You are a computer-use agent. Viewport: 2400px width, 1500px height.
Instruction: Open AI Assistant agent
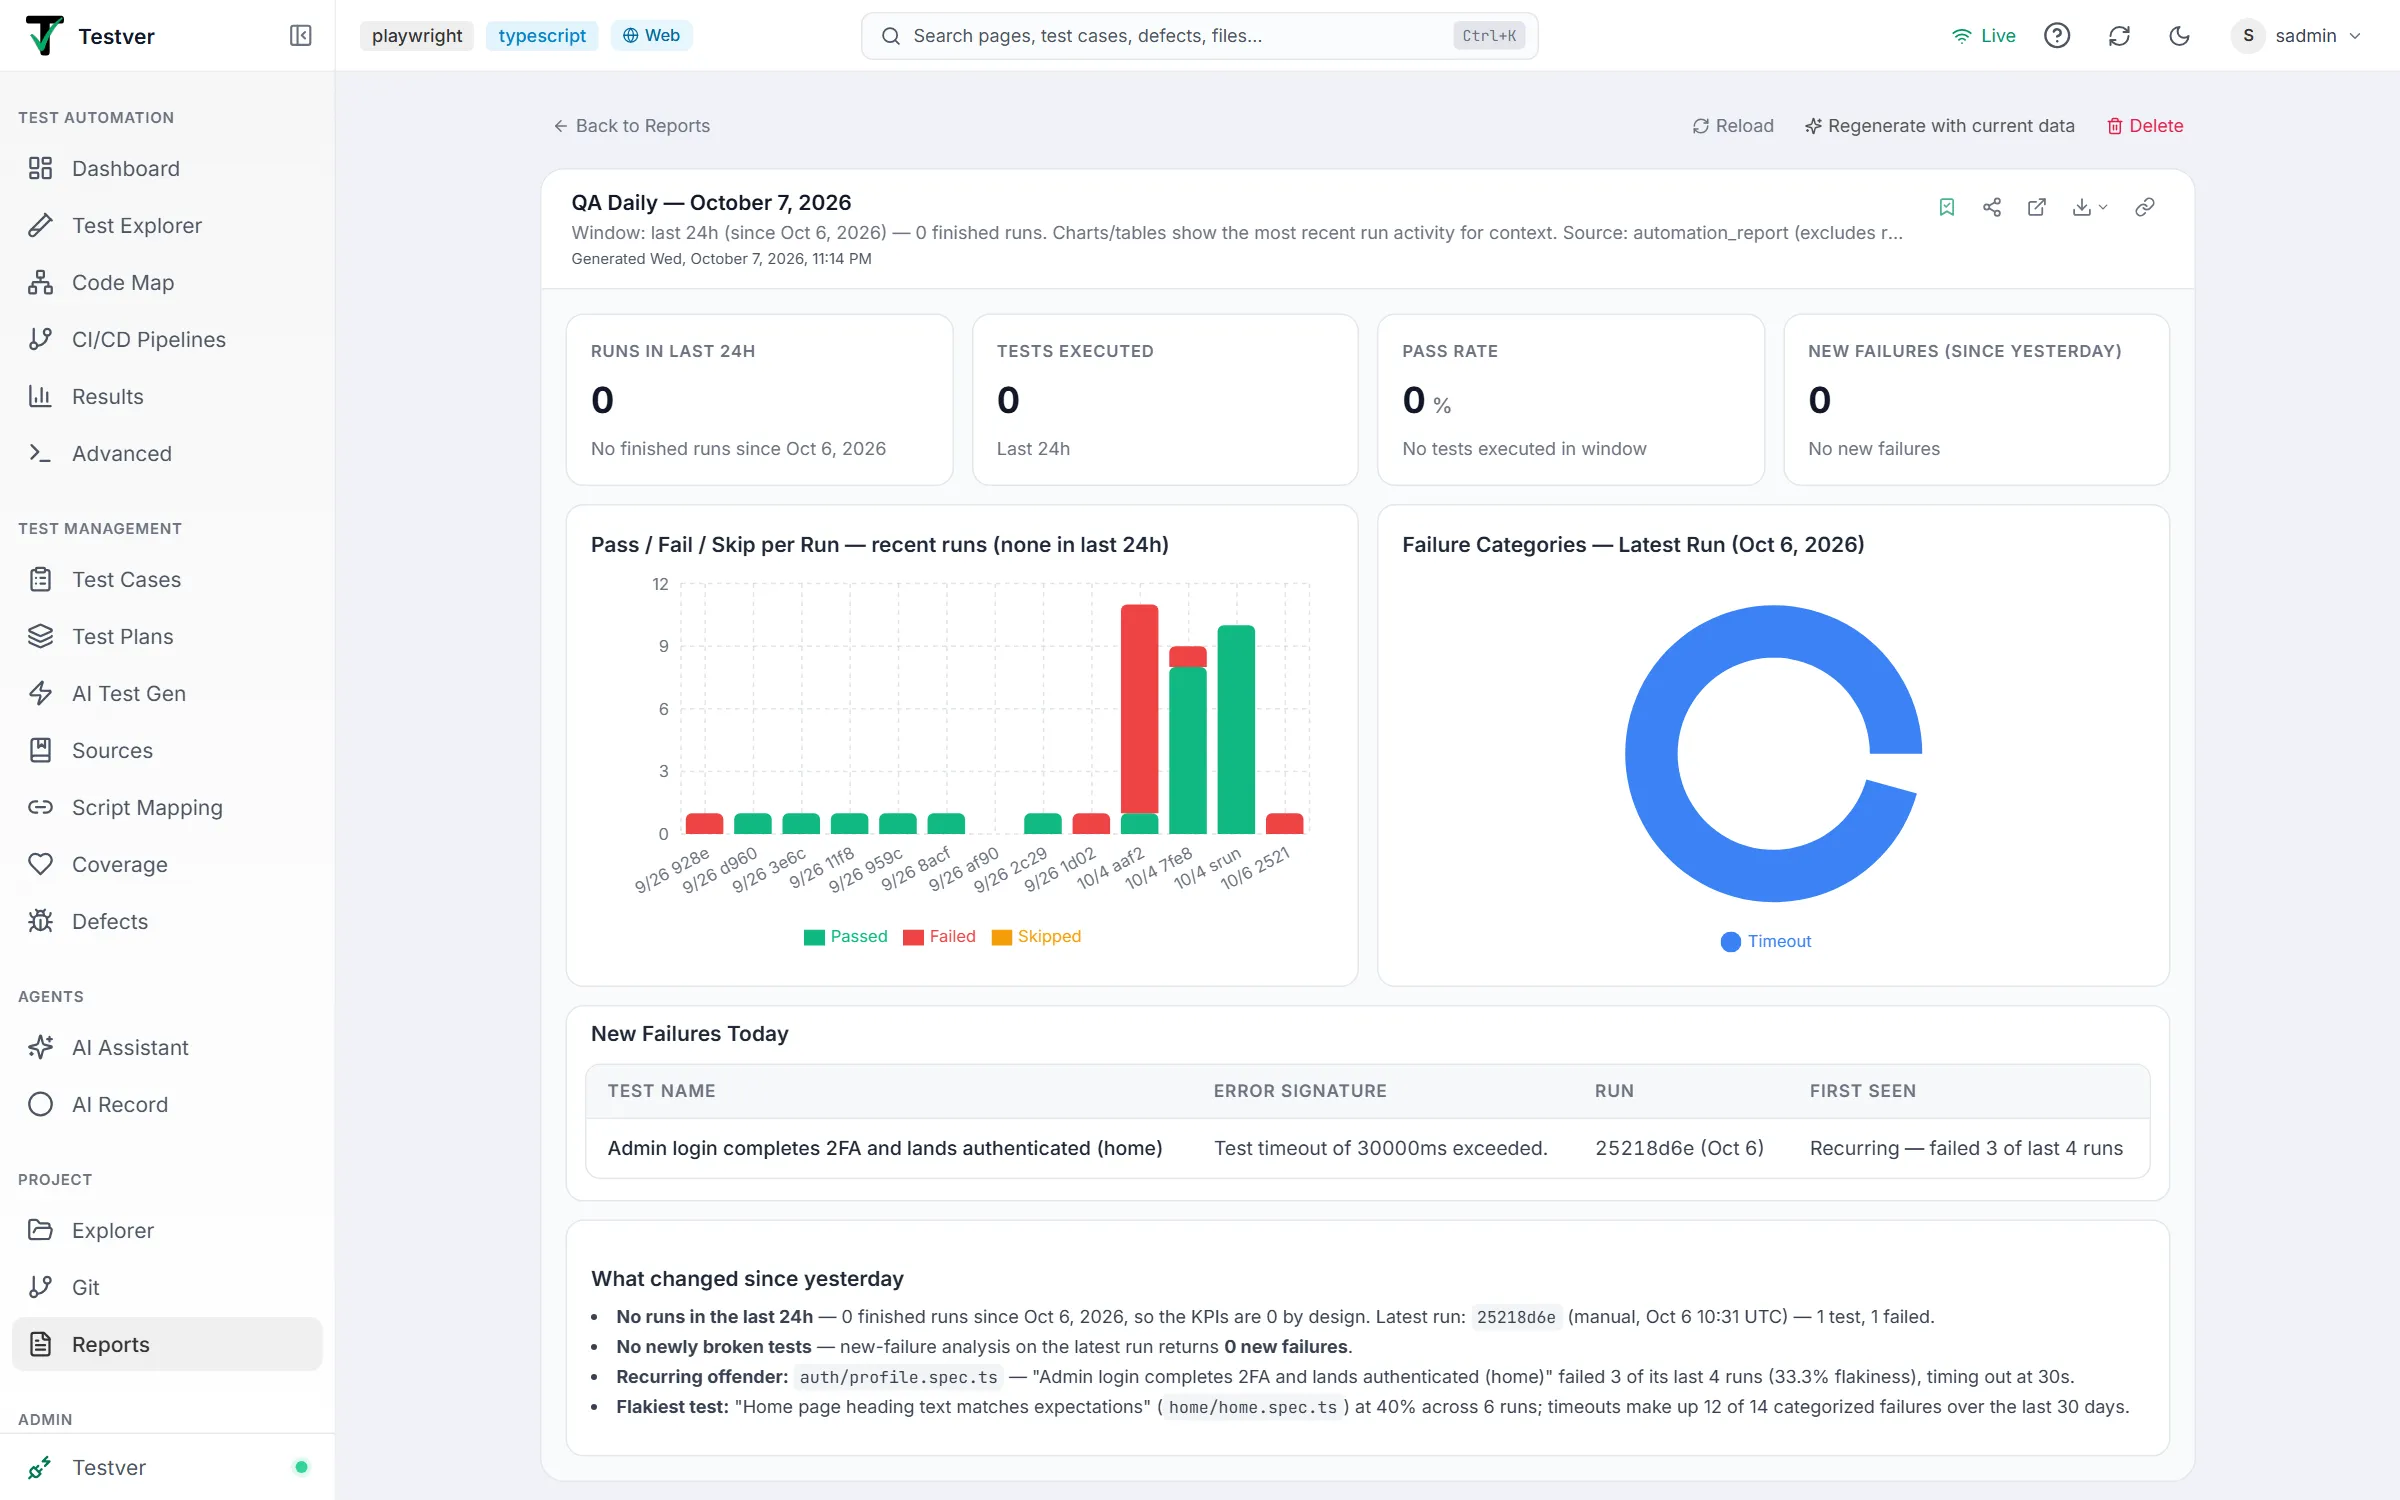[167, 1047]
